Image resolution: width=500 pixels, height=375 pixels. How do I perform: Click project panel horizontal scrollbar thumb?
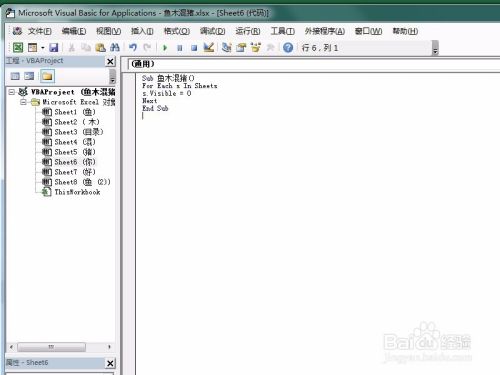click(x=51, y=347)
